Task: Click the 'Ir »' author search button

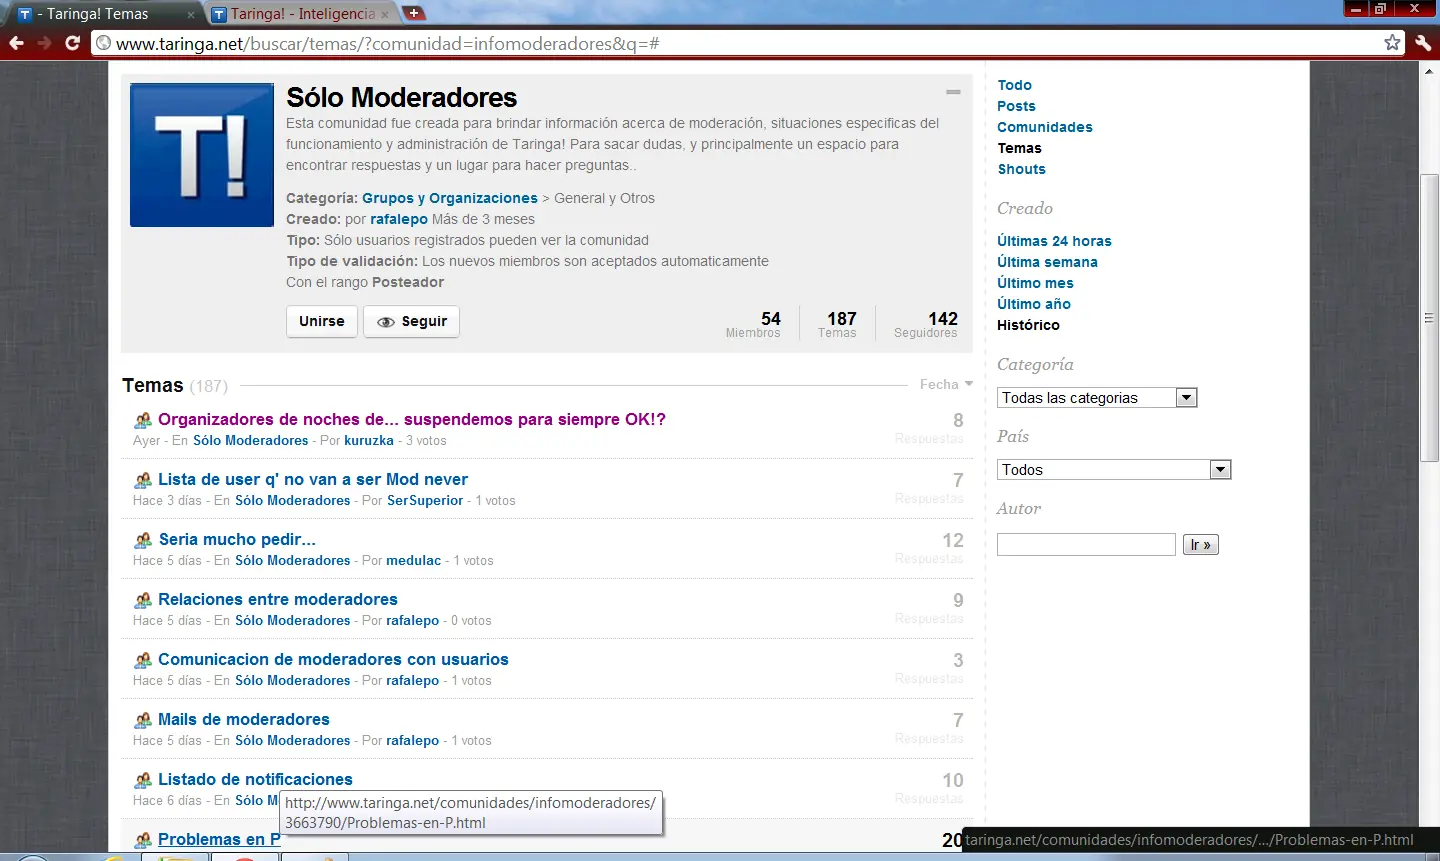Action: click(x=1200, y=545)
